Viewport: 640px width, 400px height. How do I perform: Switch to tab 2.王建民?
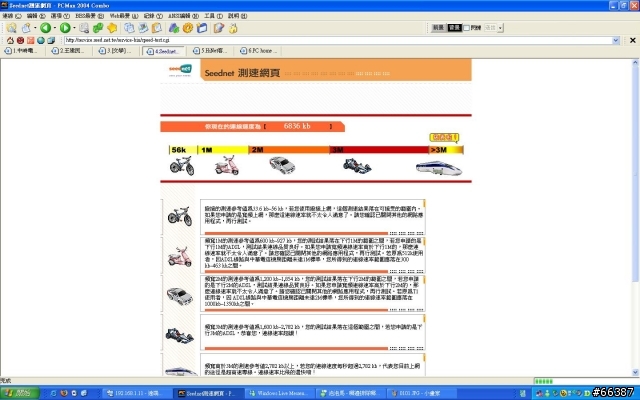point(69,51)
